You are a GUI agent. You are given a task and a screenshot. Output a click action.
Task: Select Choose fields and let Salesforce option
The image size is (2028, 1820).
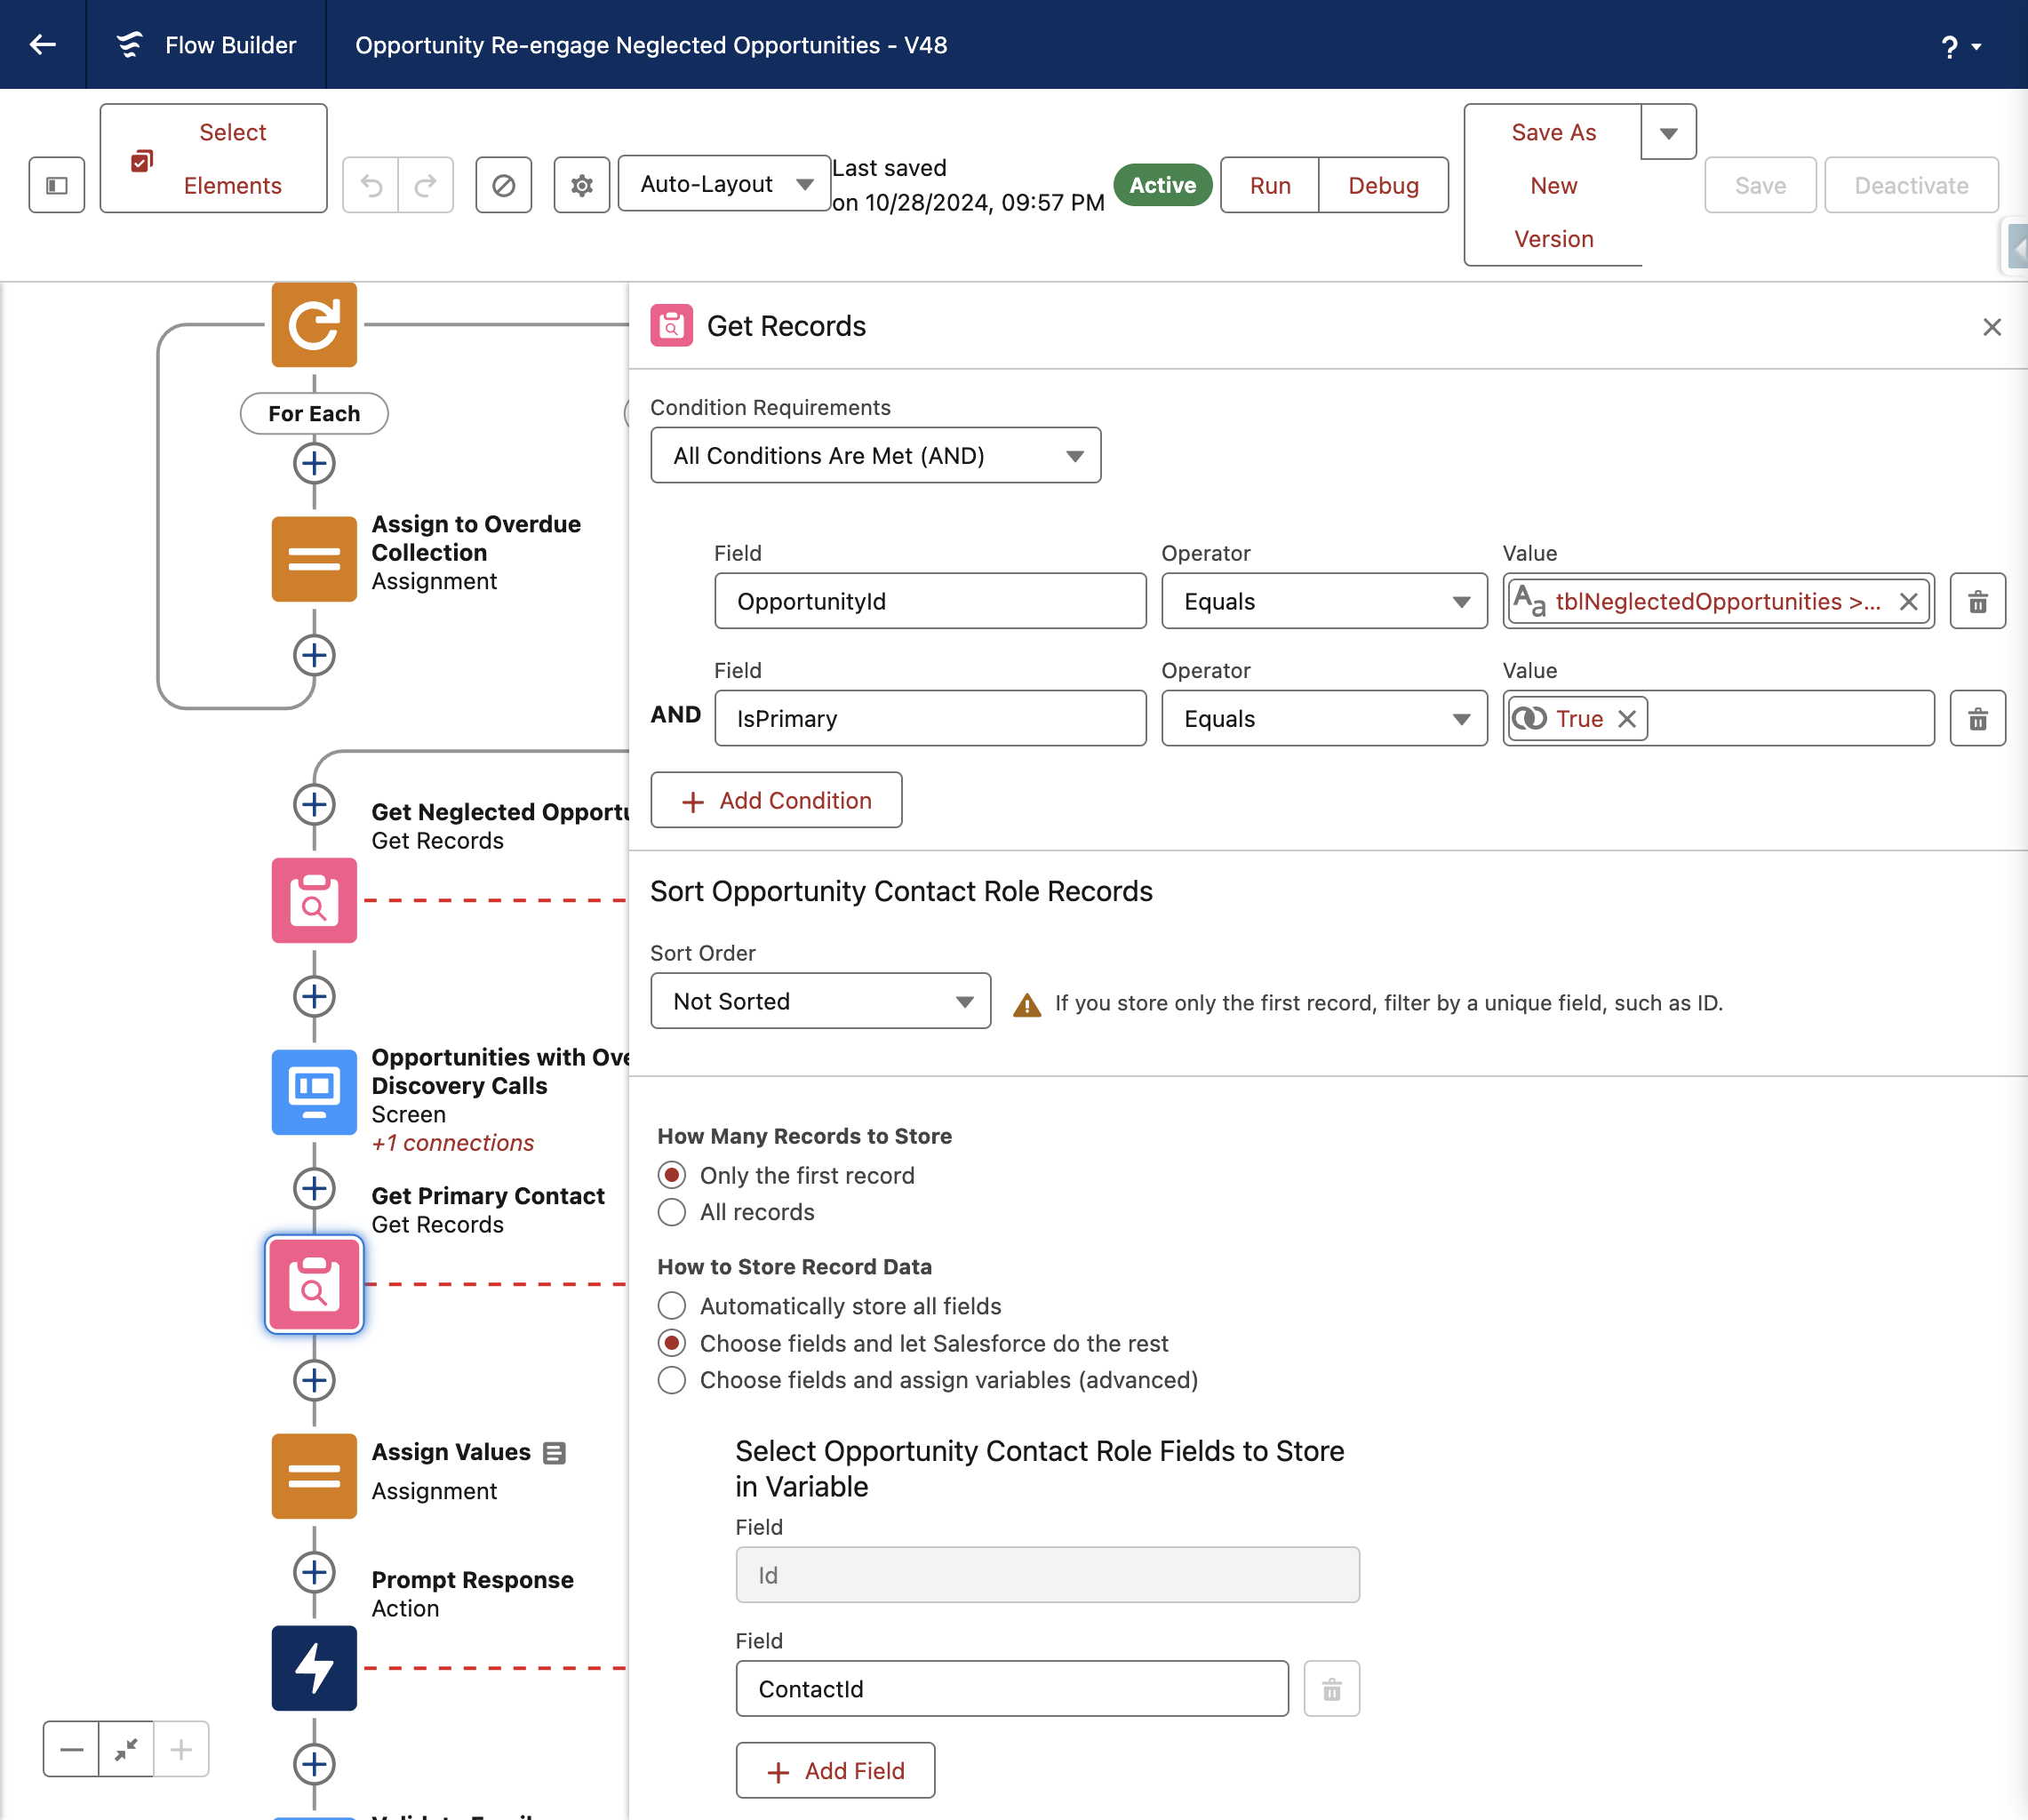coord(672,1343)
